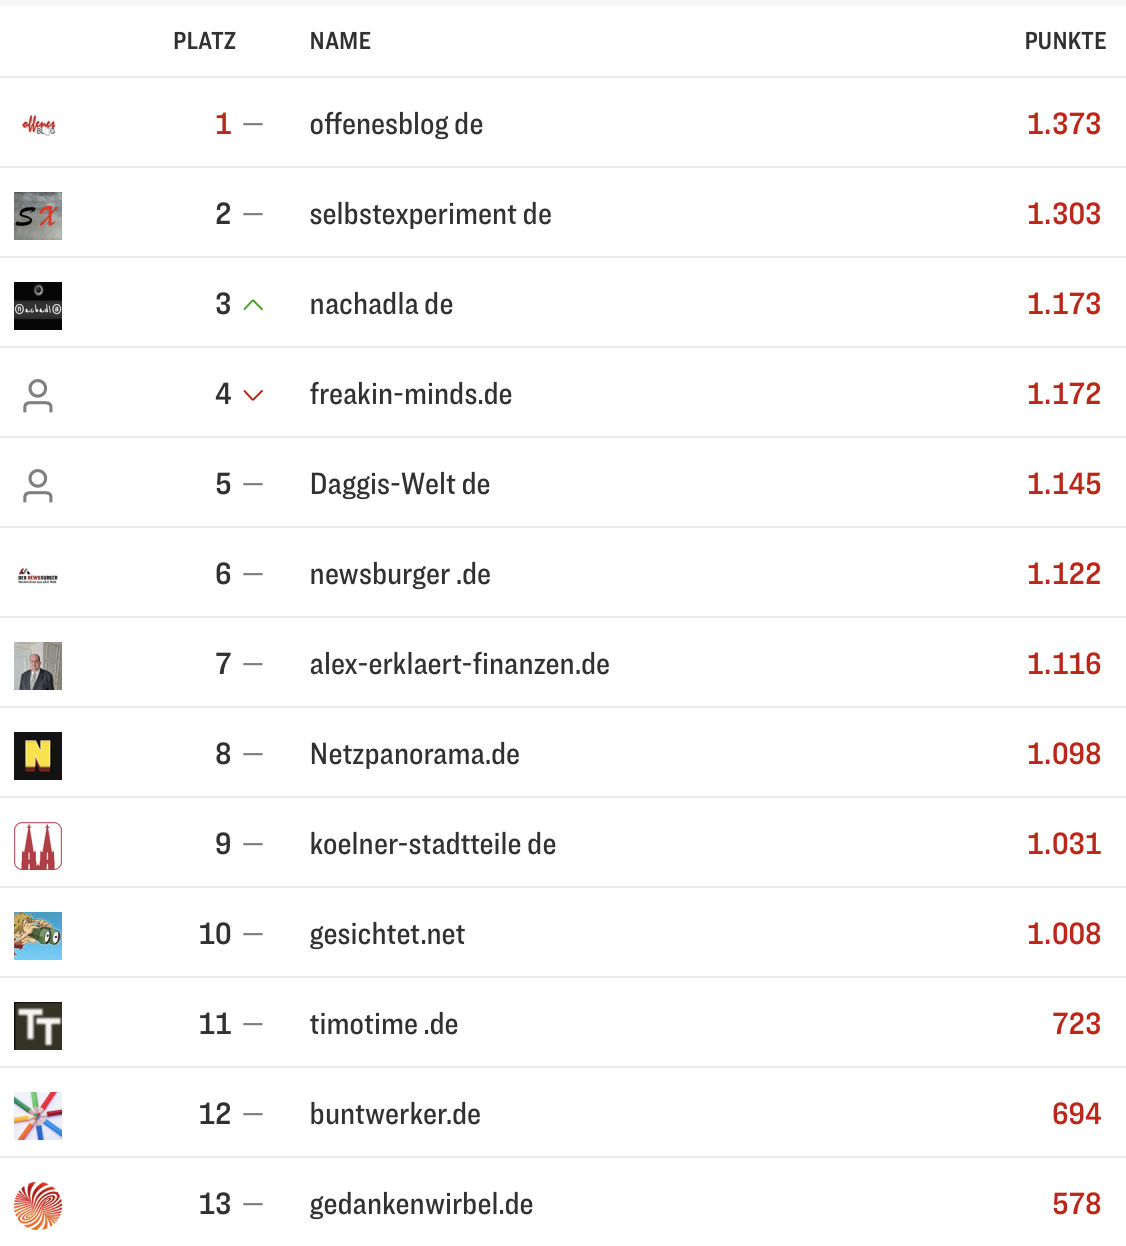Click the nachadla black logo icon

tap(38, 306)
